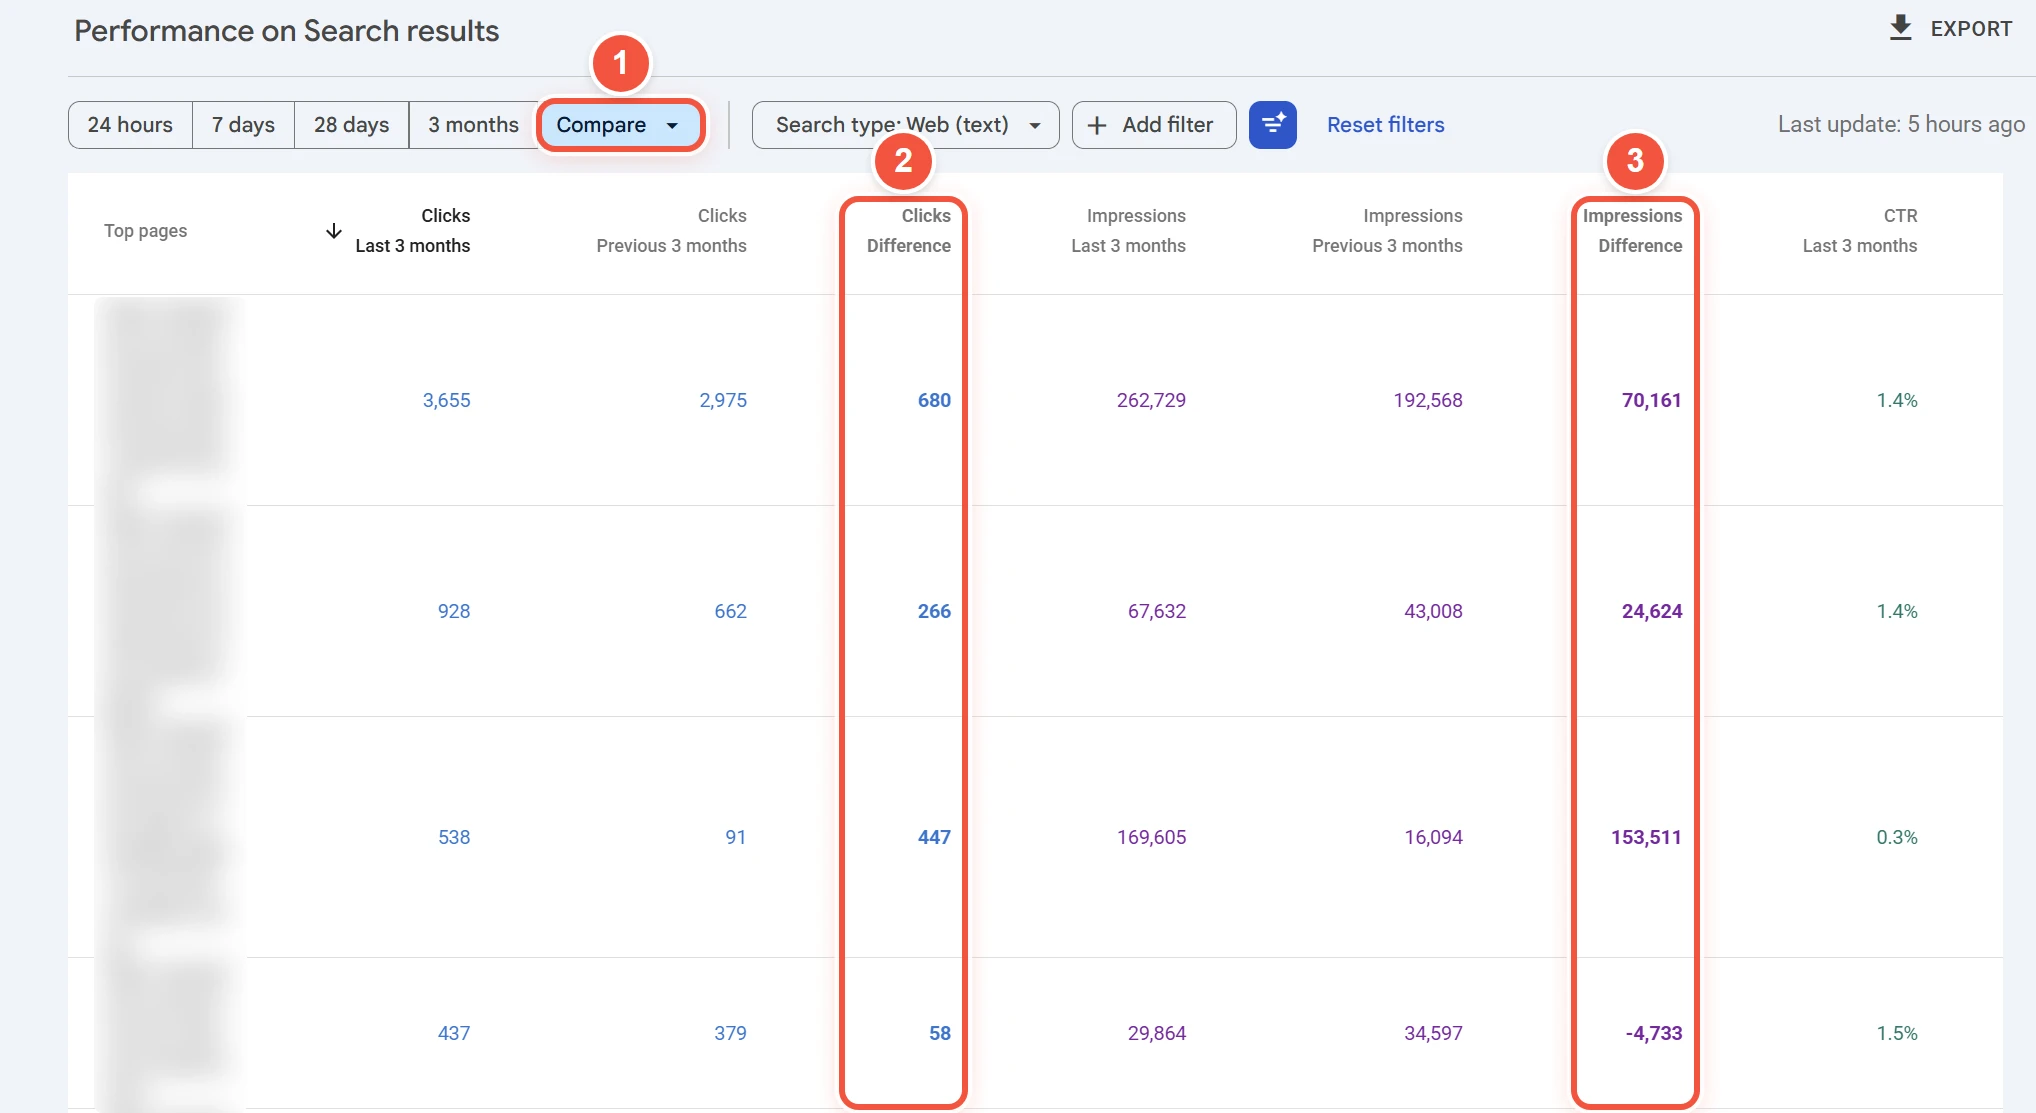Viewport: 2036px width, 1113px height.
Task: Click the 3,655 clicks value
Action: coord(446,400)
